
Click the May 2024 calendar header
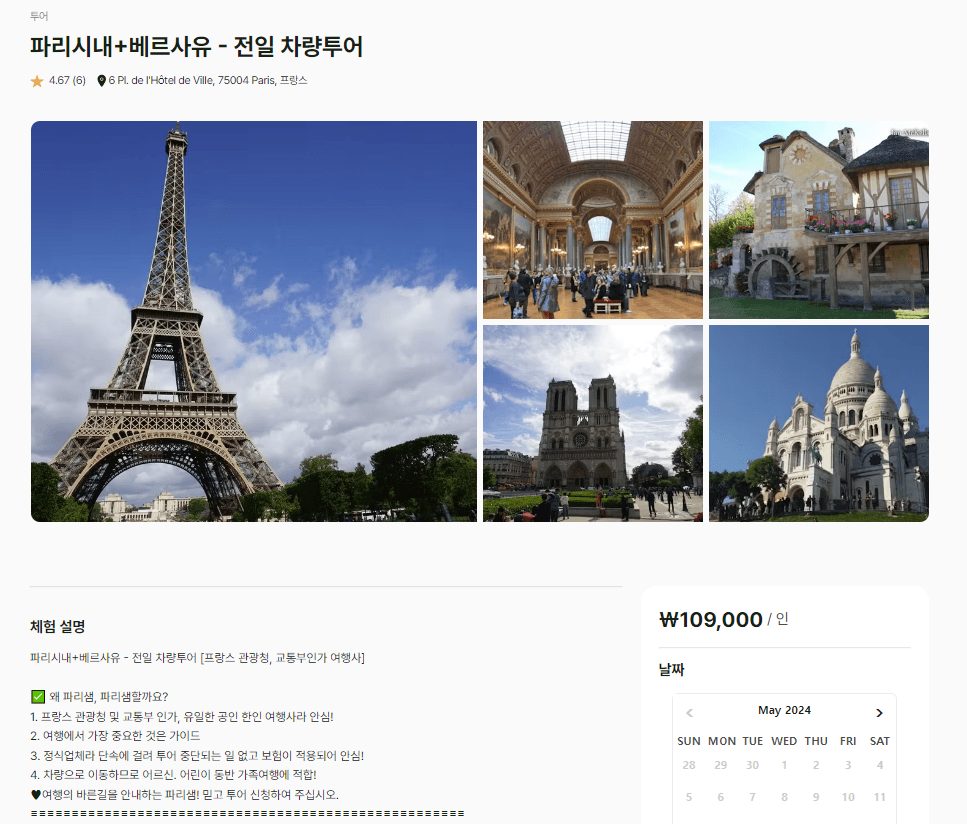(784, 710)
